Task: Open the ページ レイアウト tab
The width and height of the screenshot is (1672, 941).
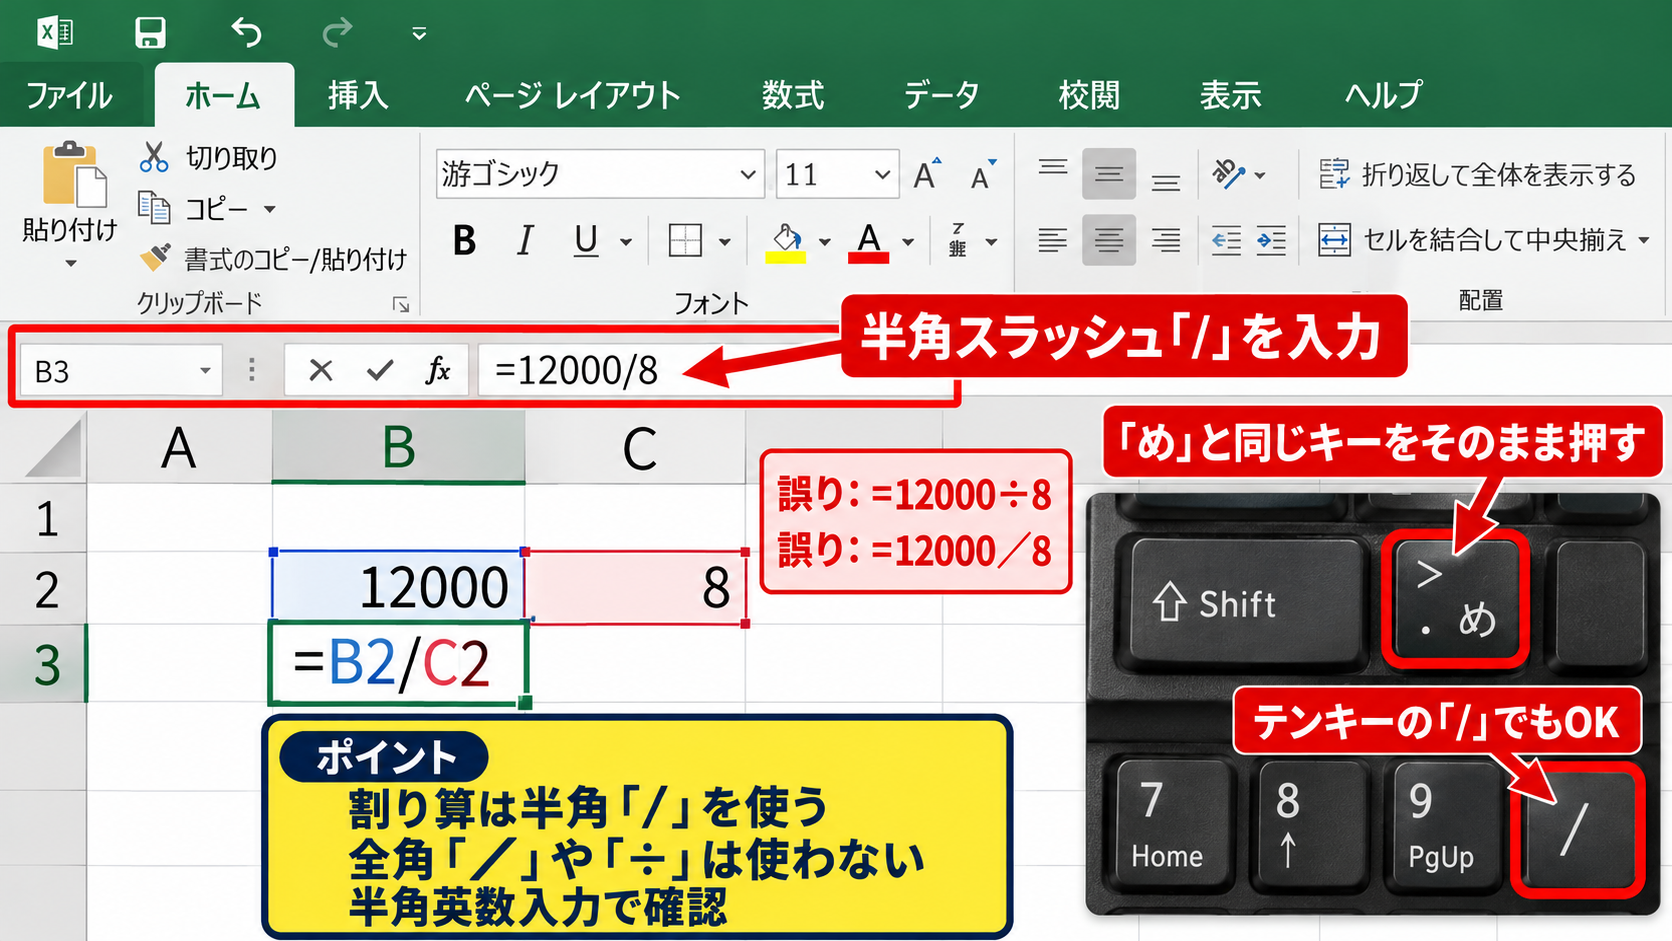Action: coord(573,95)
